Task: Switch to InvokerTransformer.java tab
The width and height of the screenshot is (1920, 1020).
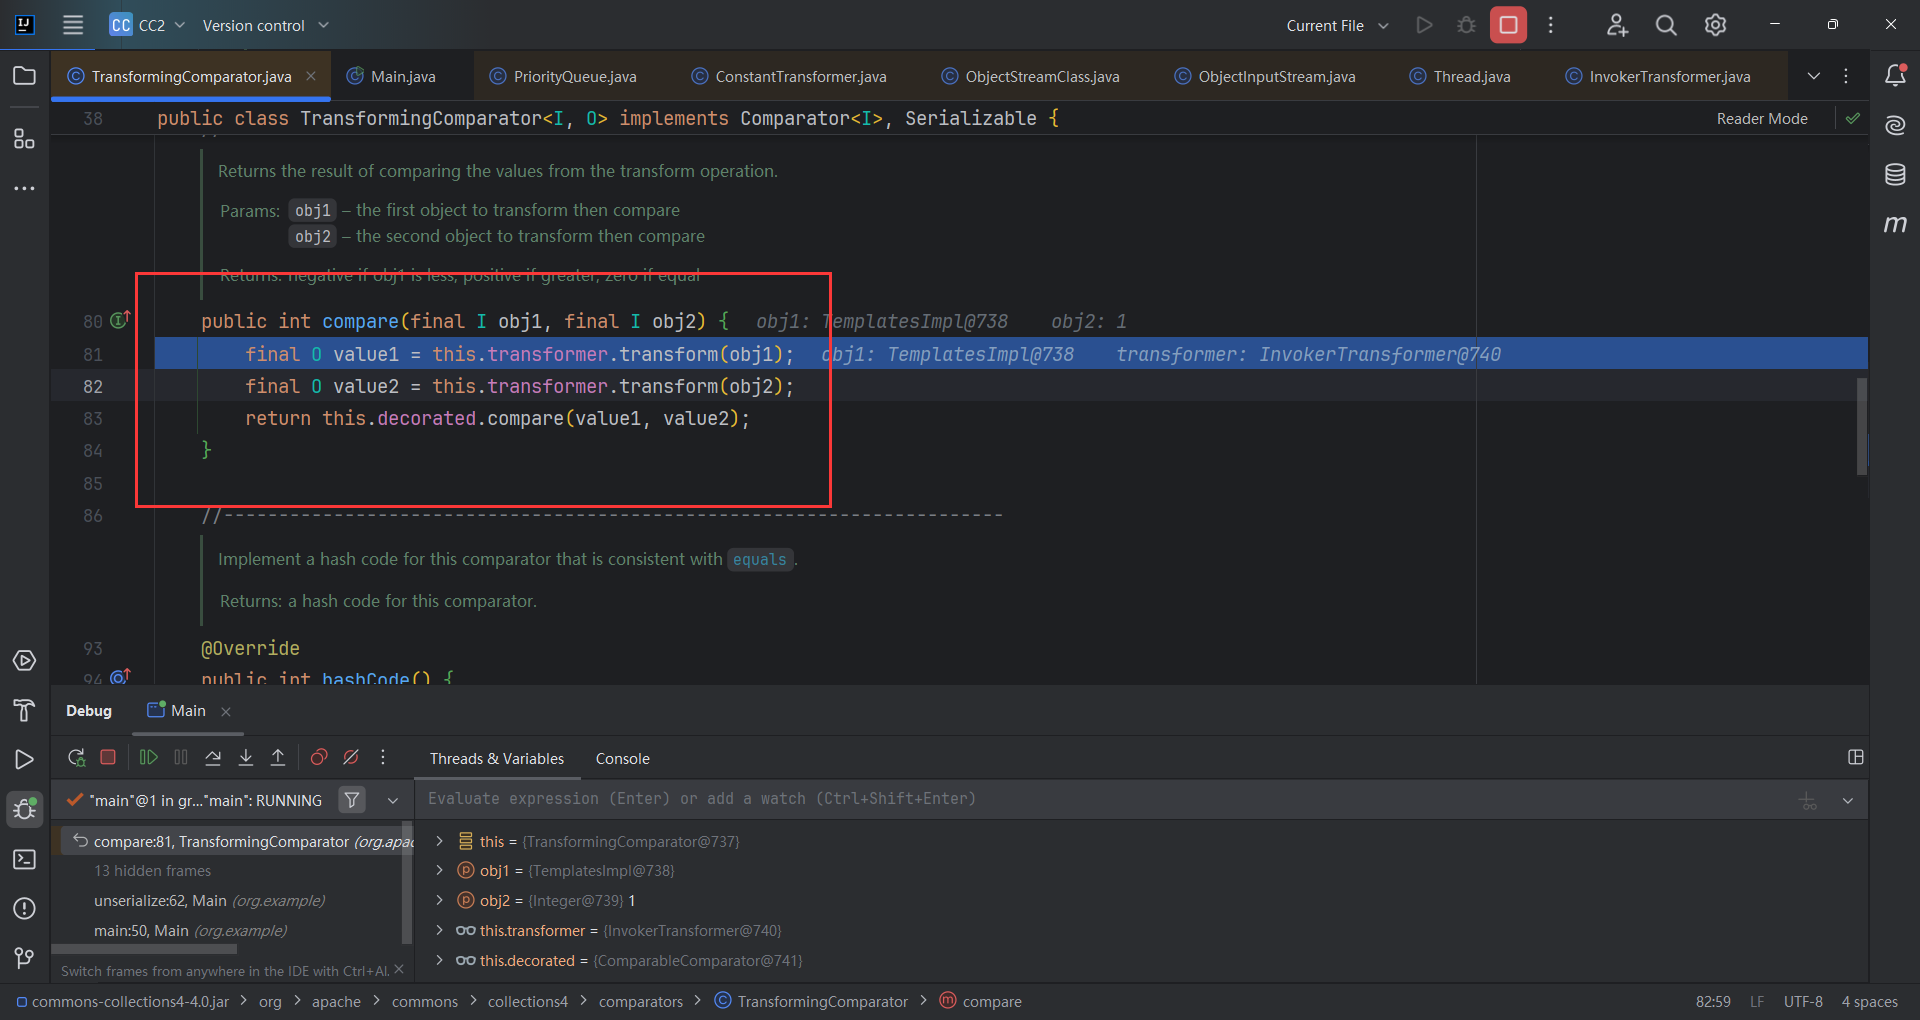Action: coord(1658,76)
